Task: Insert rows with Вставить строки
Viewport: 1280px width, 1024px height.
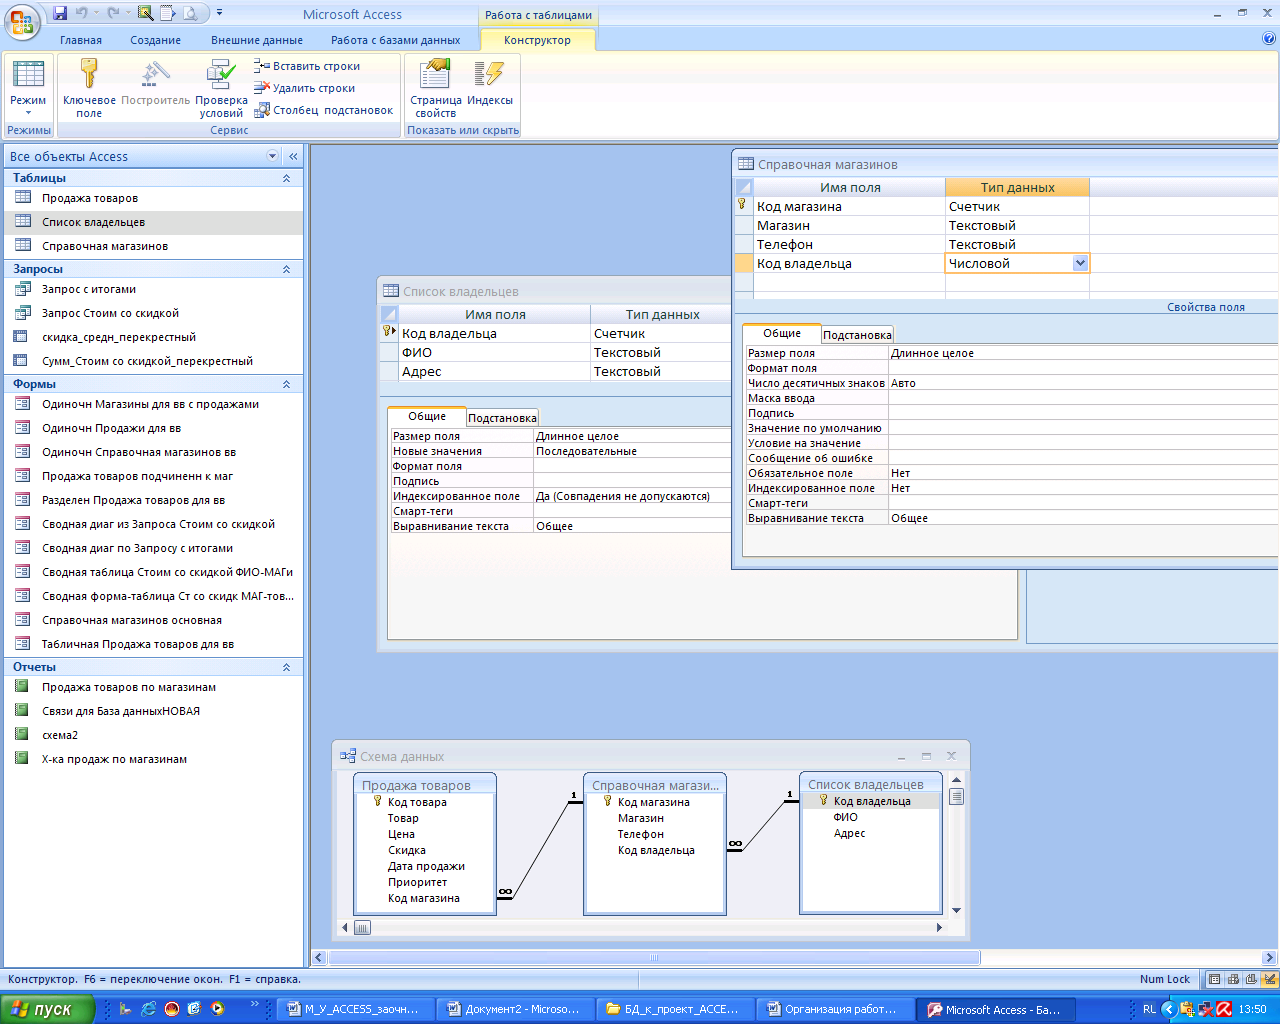Action: (307, 66)
